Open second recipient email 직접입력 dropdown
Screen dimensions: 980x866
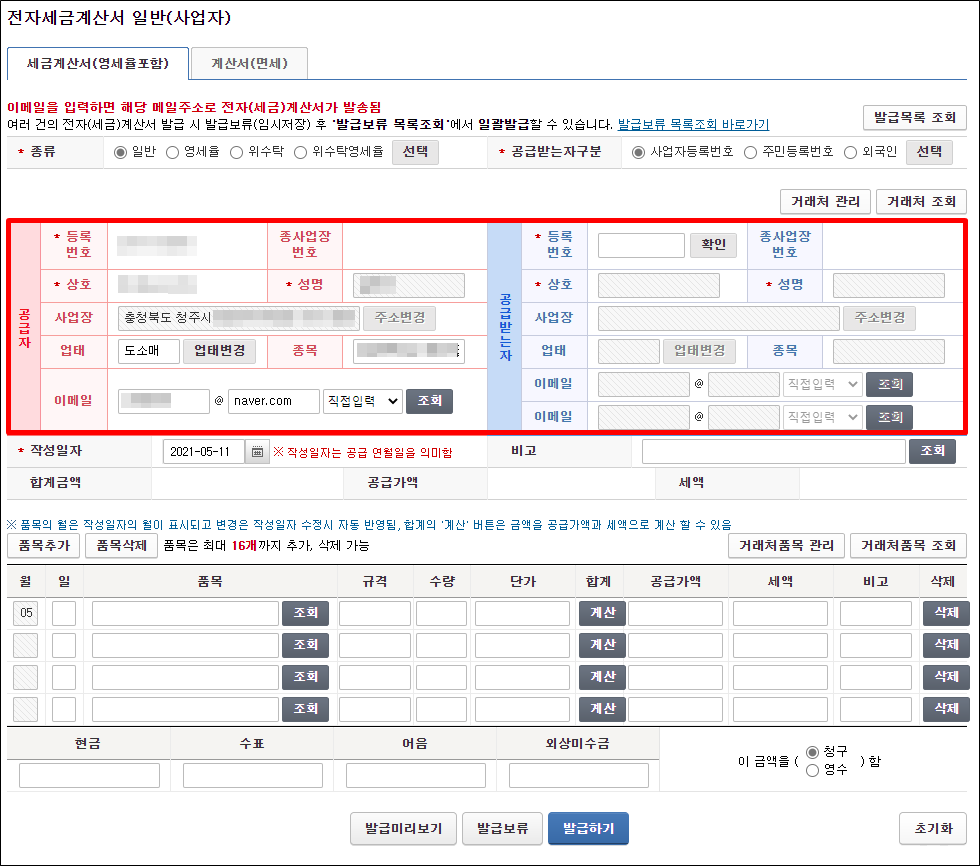(x=822, y=417)
